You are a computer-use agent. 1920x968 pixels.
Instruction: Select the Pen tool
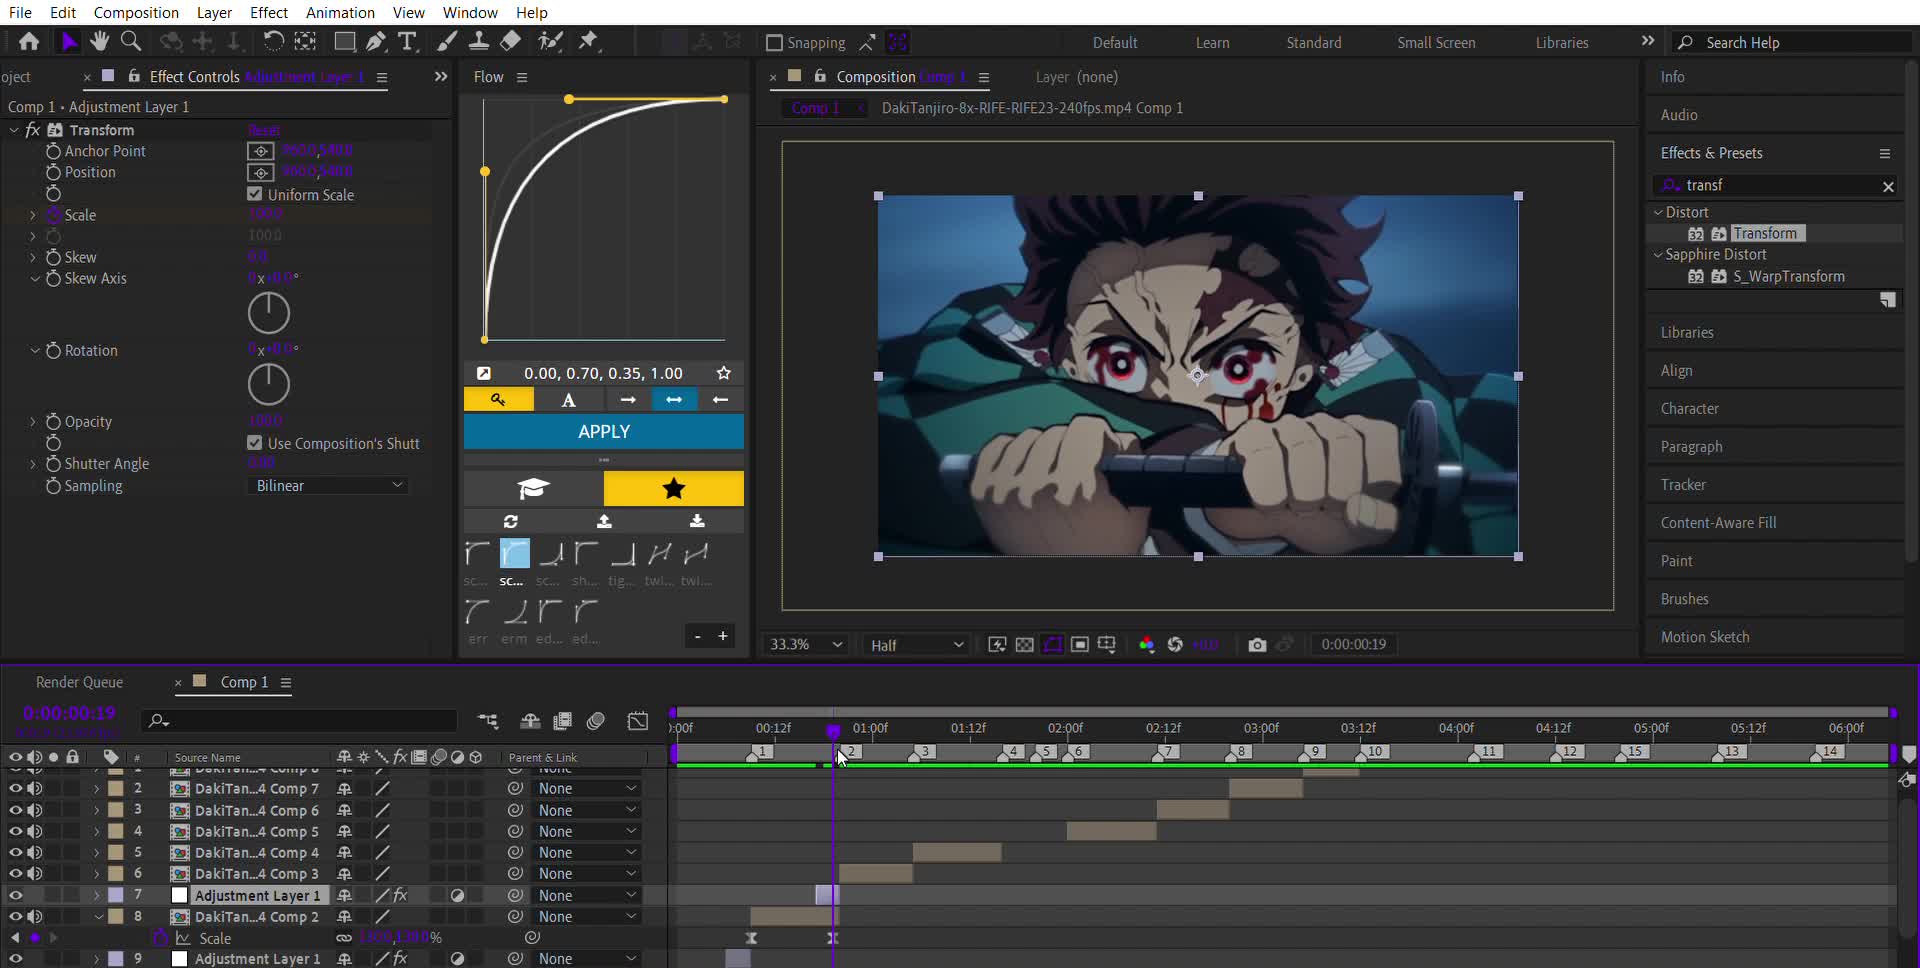[376, 41]
